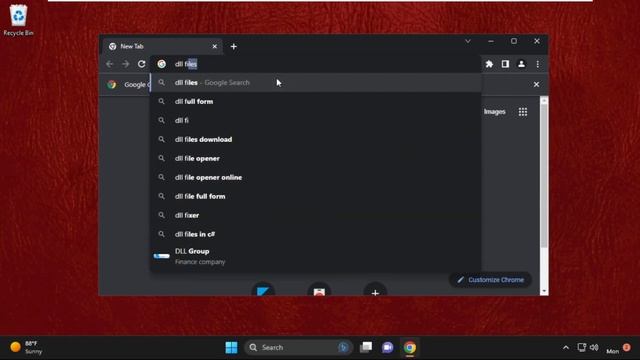Click the Customize Chrome button
This screenshot has width=640, height=360.
(x=490, y=280)
